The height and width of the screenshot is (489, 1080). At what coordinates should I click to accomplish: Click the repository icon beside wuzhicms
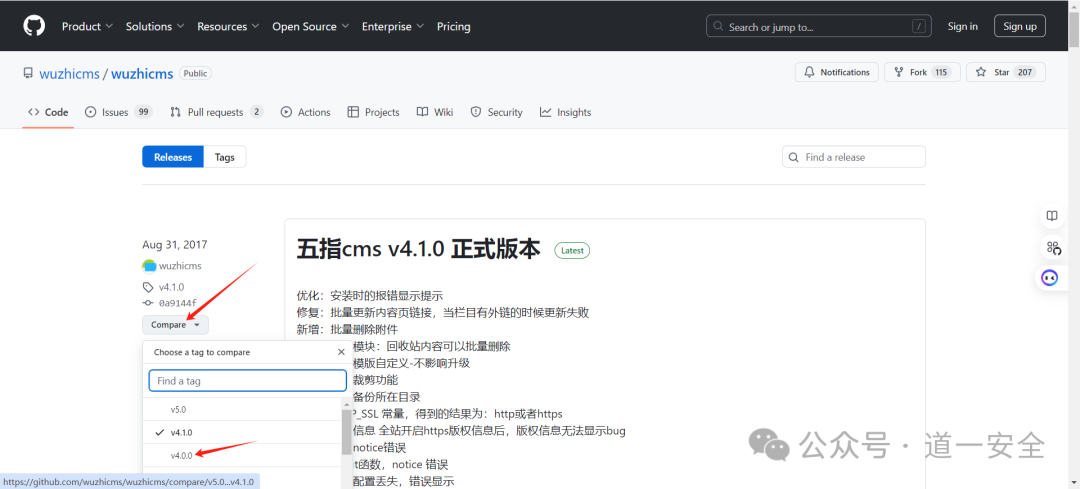pos(28,74)
